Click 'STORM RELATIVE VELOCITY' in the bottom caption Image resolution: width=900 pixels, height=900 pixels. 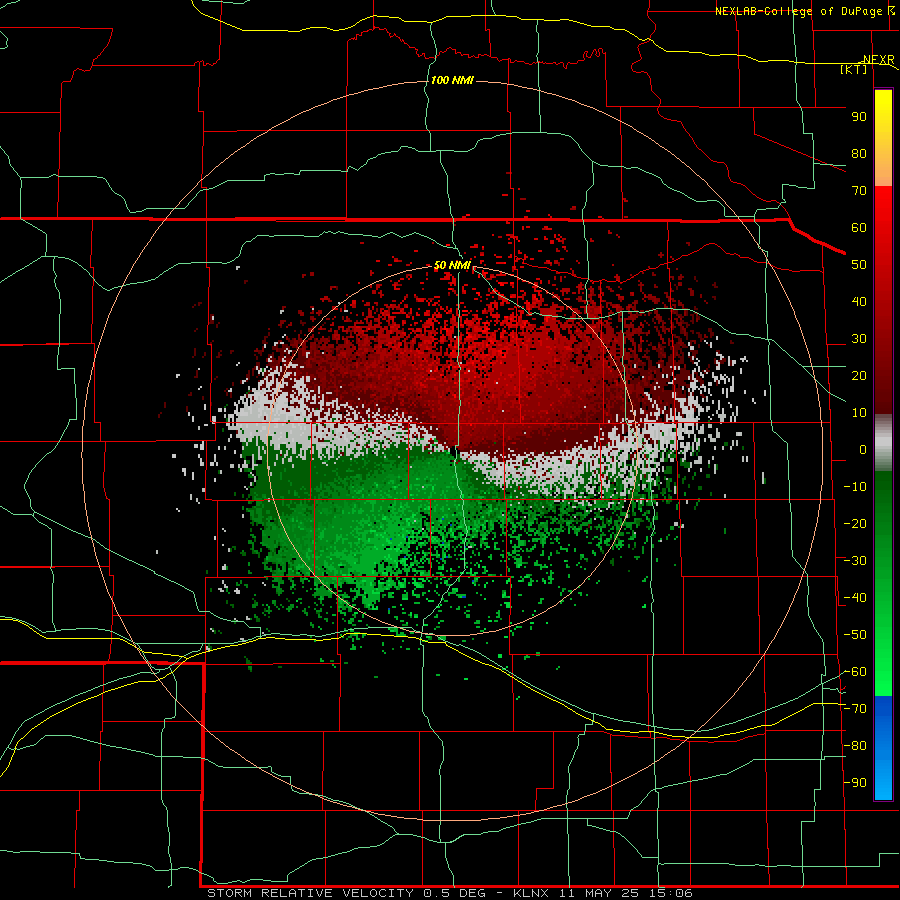pyautogui.click(x=310, y=893)
